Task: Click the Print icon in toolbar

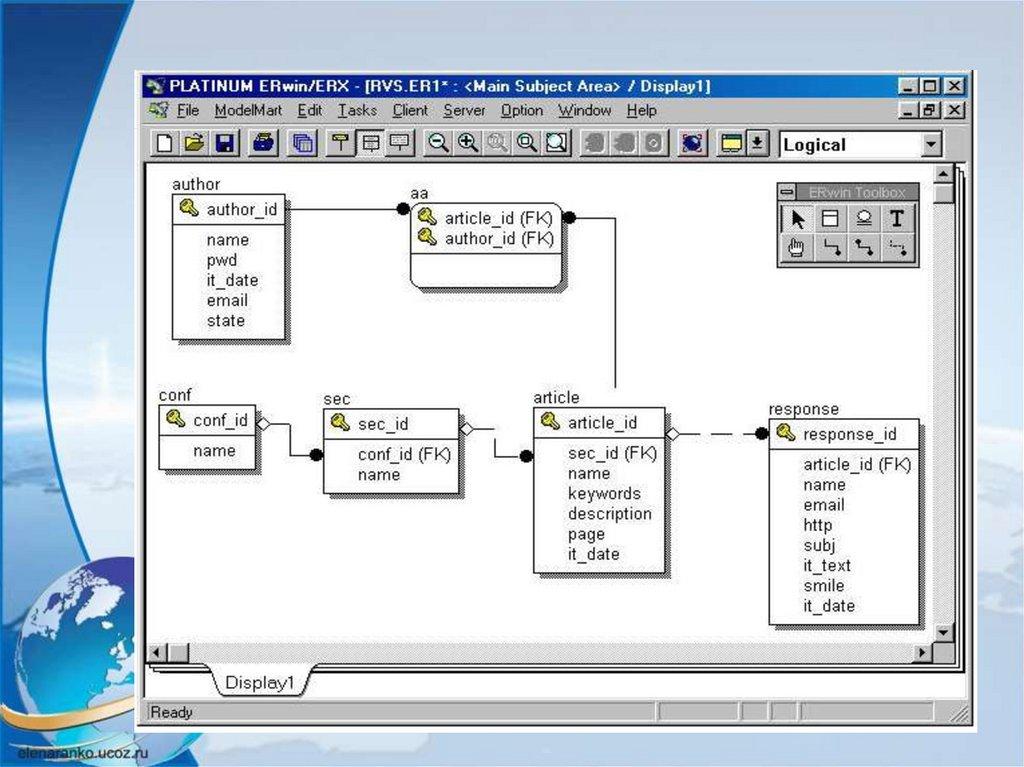Action: (x=264, y=144)
